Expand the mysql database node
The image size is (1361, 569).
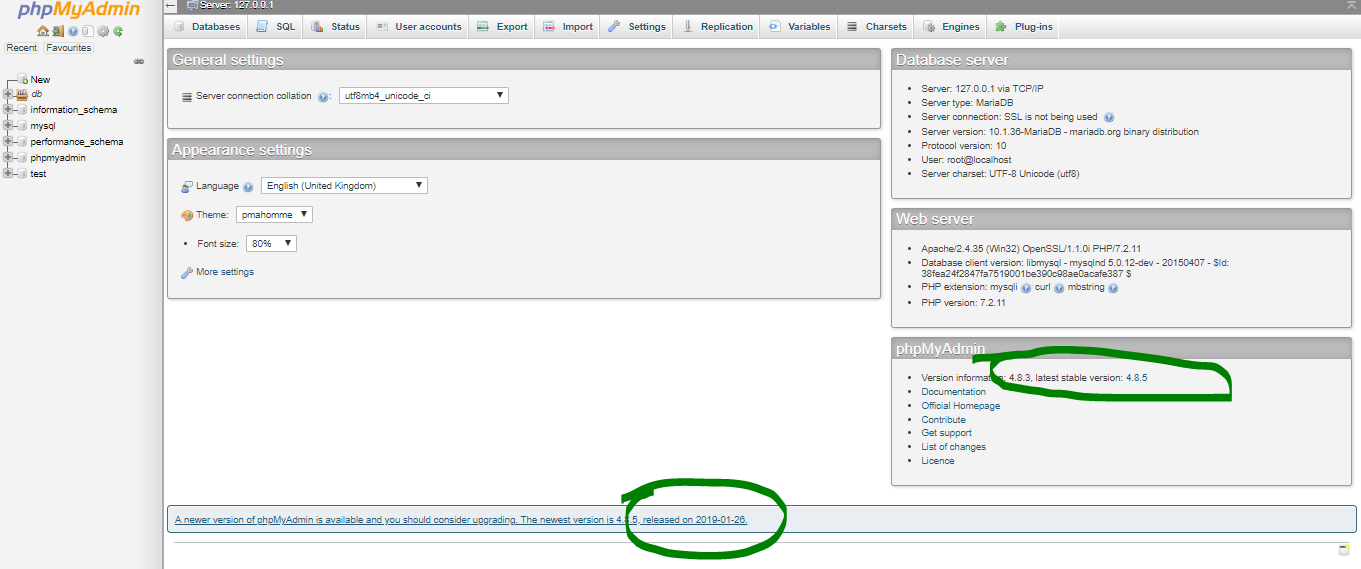[x=8, y=126]
